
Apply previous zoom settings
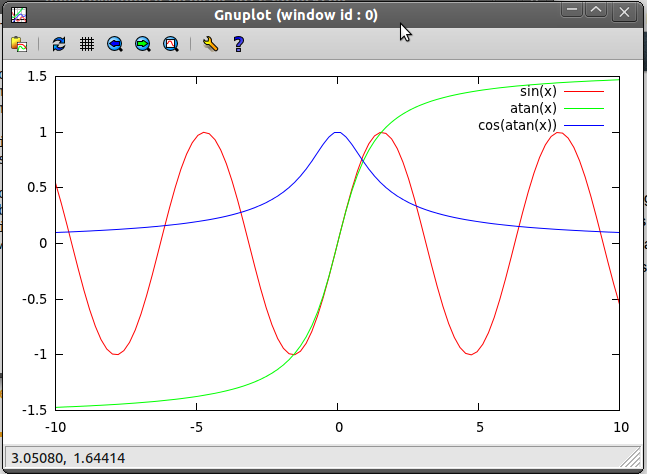(x=115, y=44)
